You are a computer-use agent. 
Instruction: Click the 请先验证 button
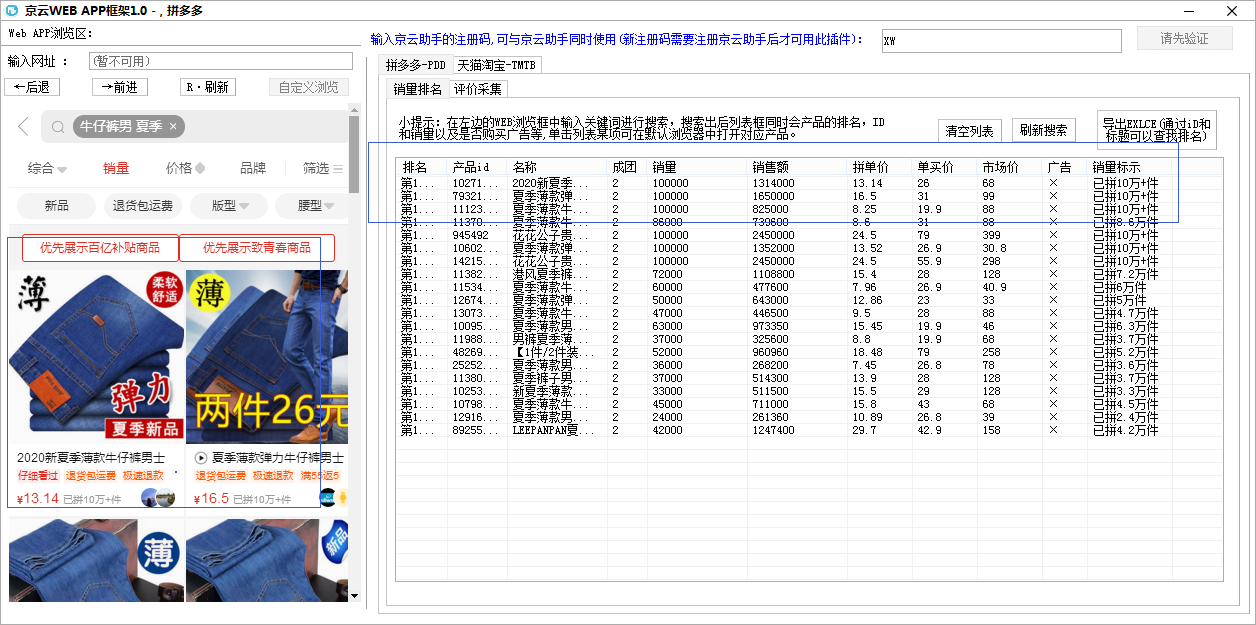(x=1184, y=39)
